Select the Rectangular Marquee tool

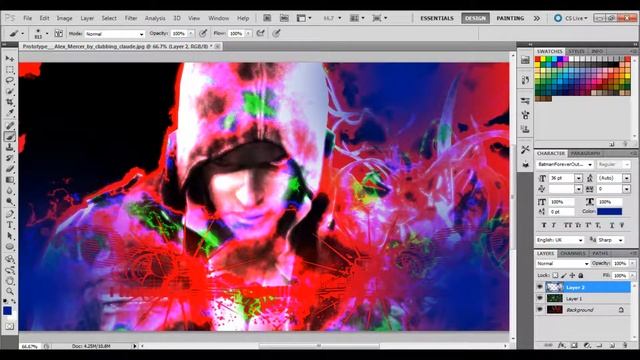(x=10, y=70)
